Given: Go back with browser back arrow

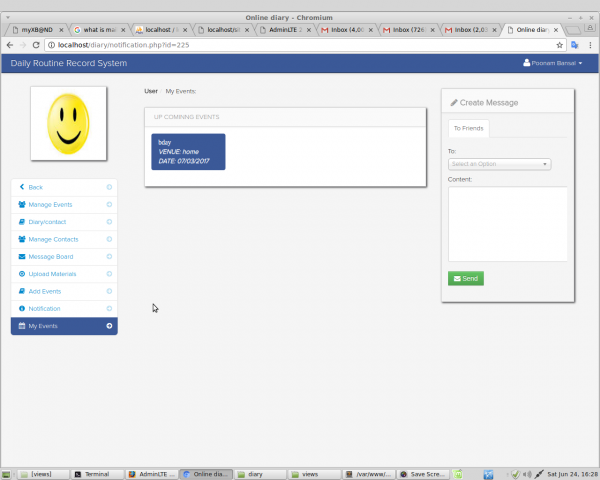Looking at the screenshot, I should 10,45.
